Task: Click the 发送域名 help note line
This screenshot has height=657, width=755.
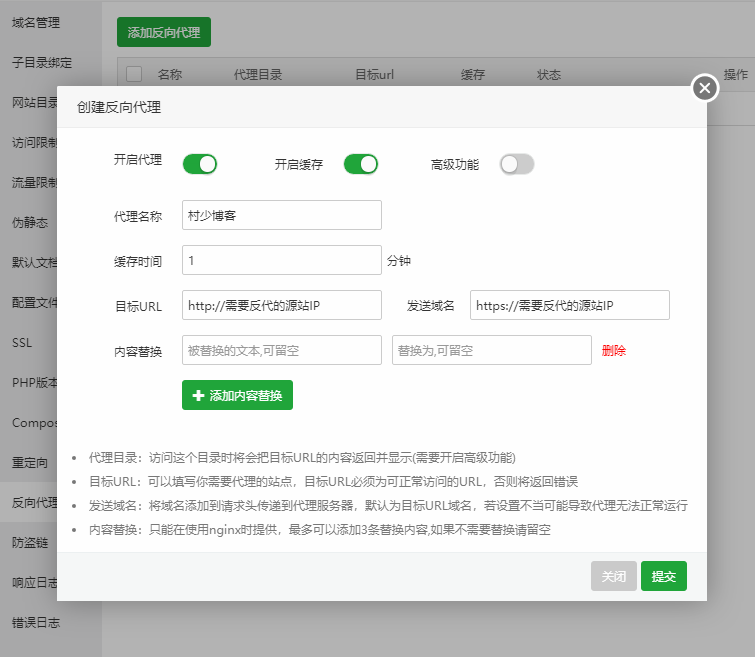Action: (388, 506)
